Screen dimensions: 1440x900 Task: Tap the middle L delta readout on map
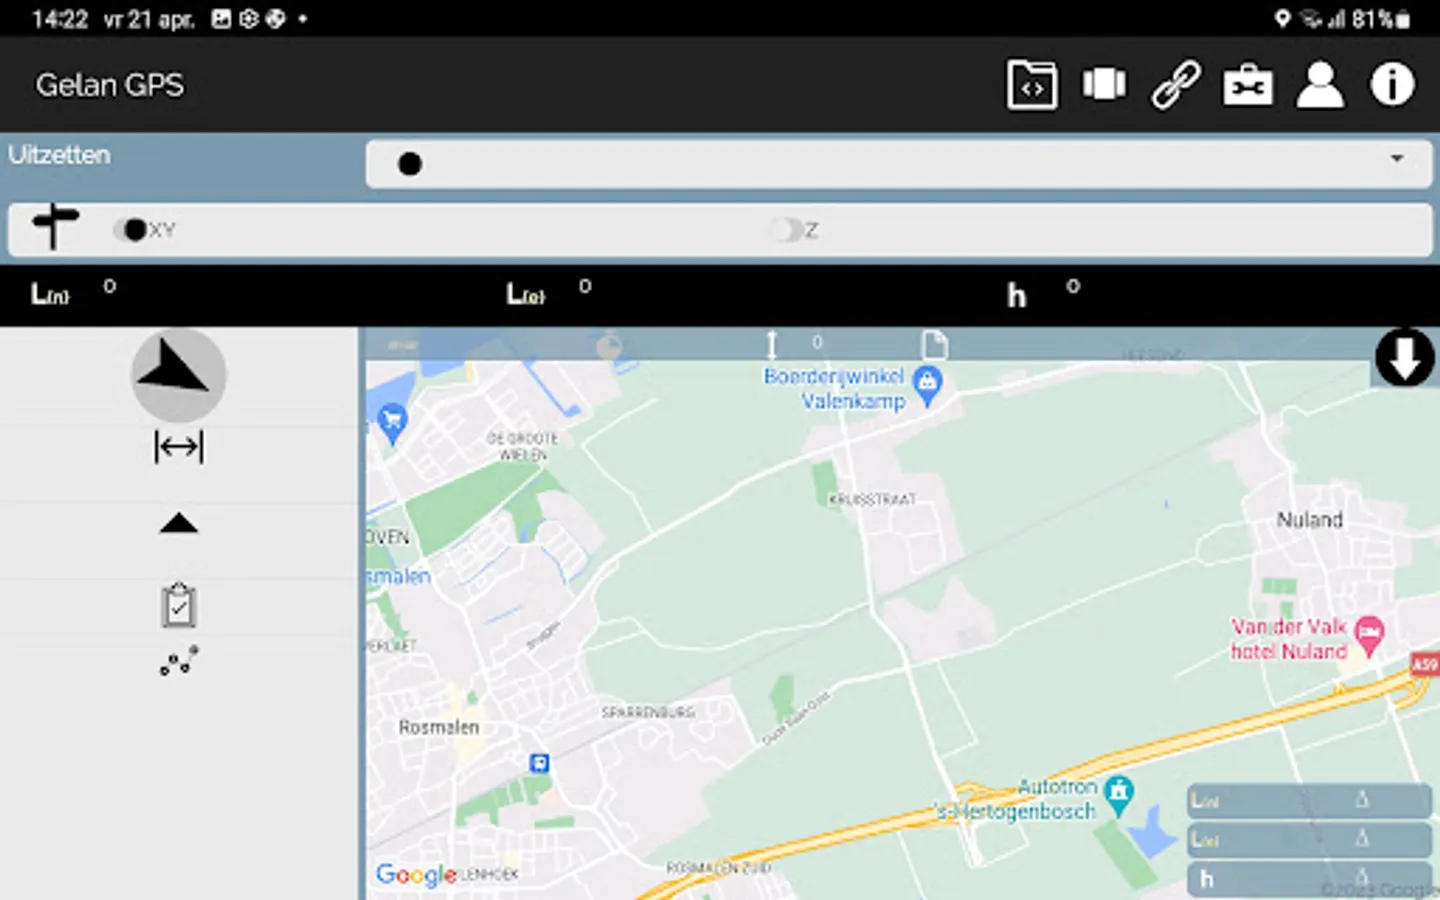(1309, 839)
